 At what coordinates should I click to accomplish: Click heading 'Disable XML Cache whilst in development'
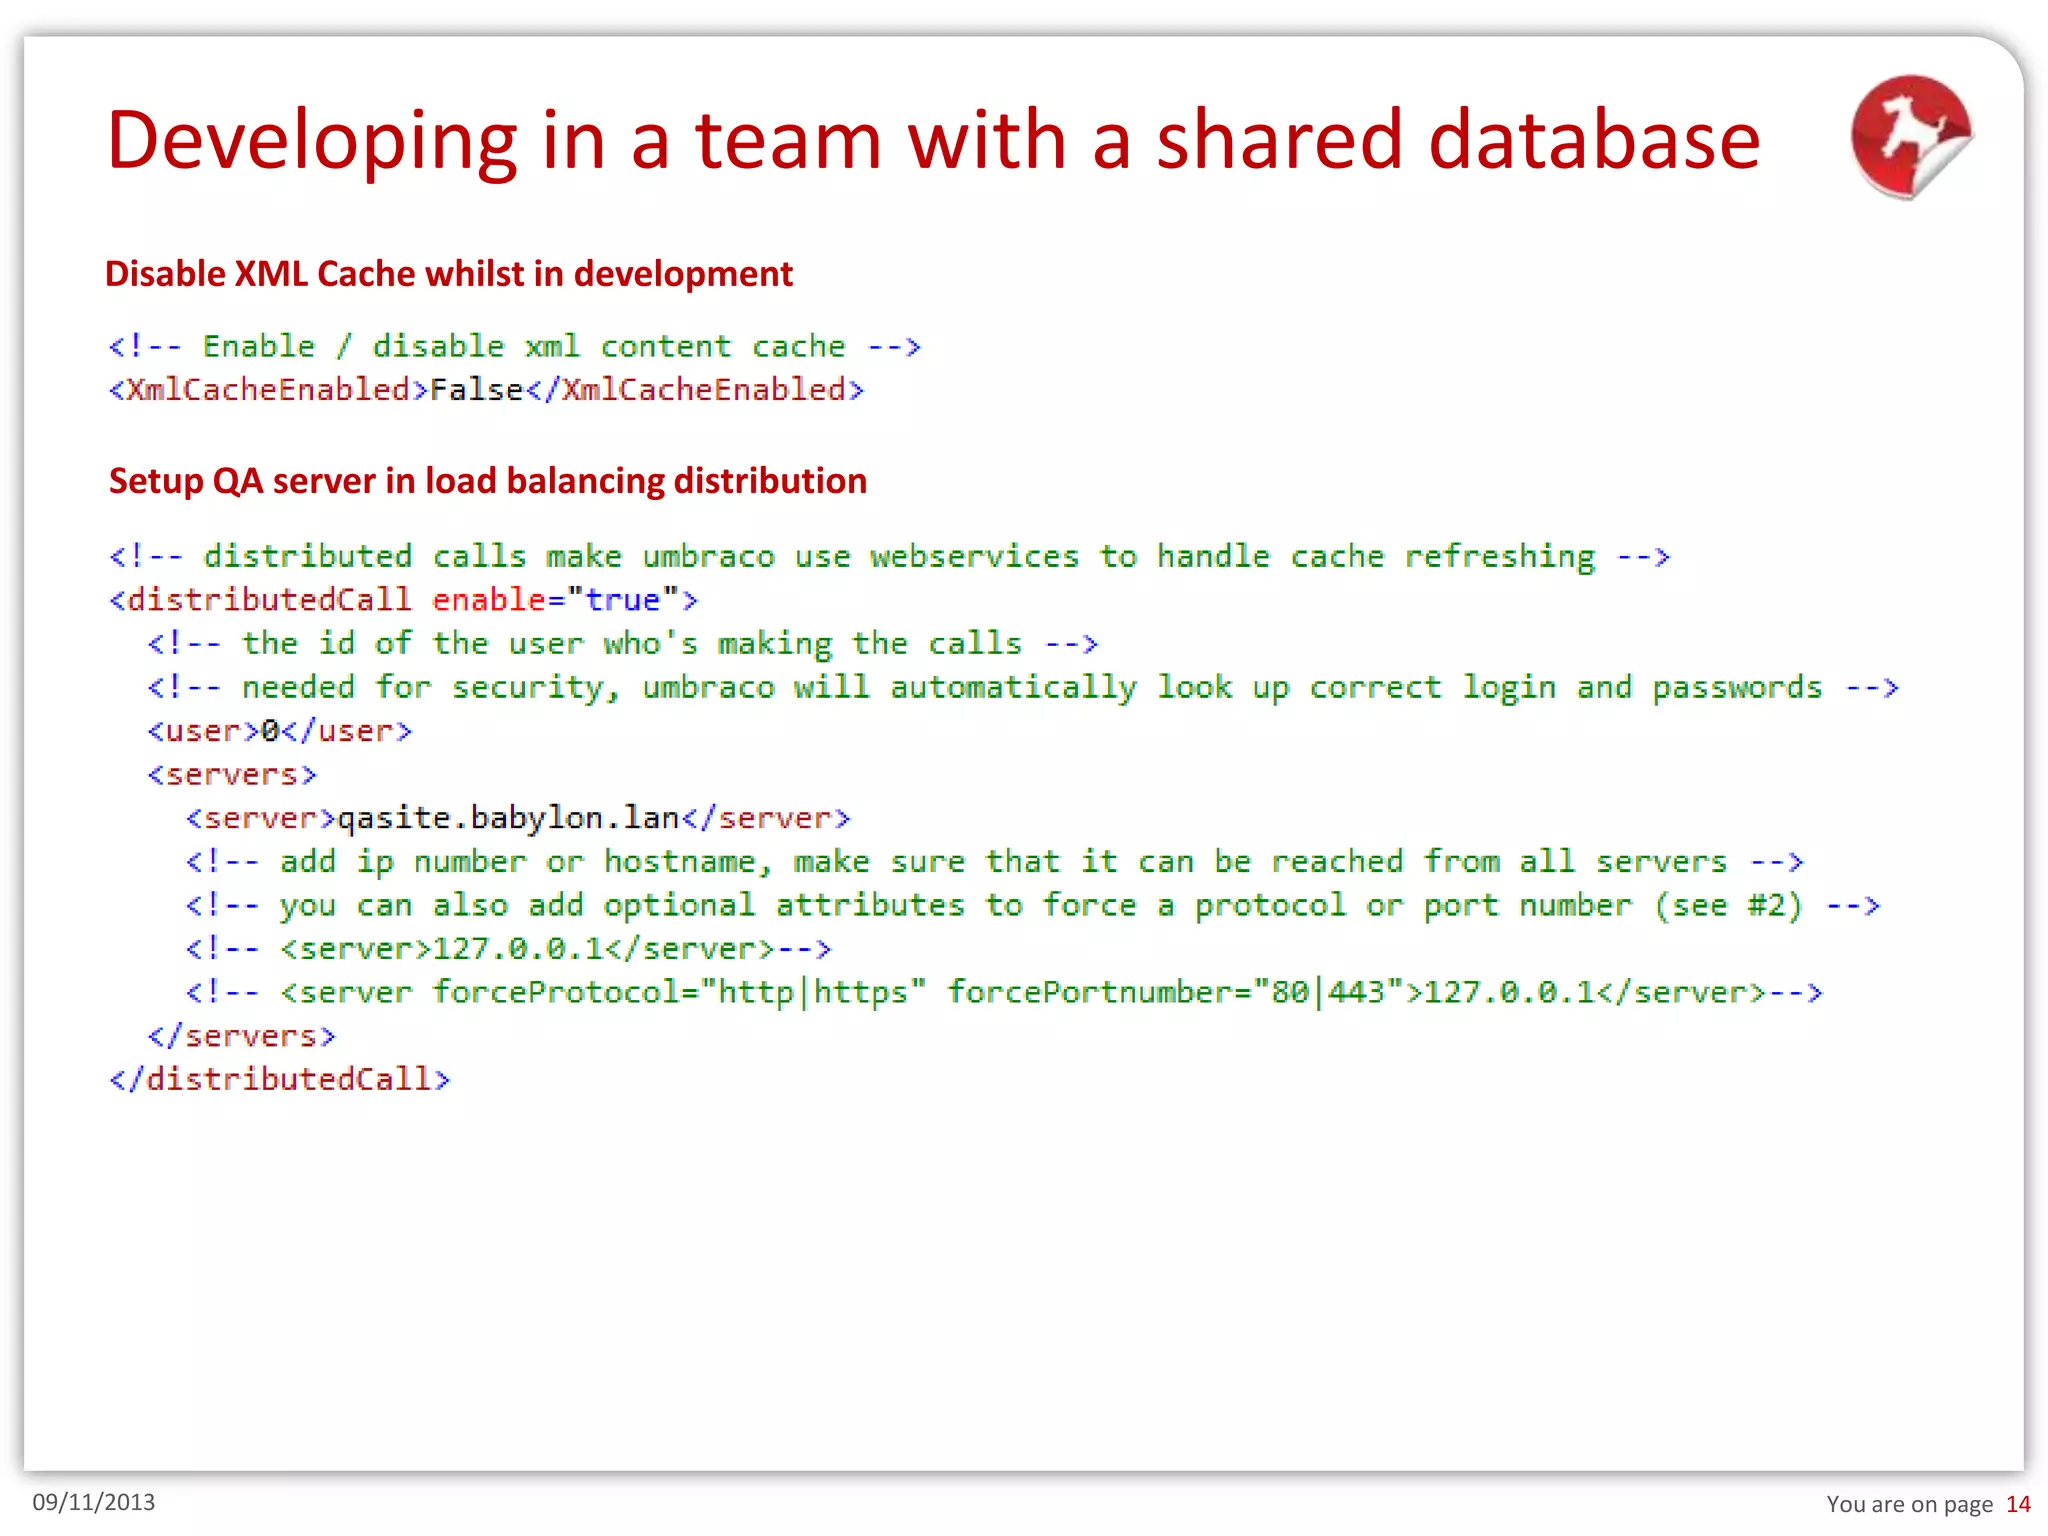pyautogui.click(x=449, y=274)
